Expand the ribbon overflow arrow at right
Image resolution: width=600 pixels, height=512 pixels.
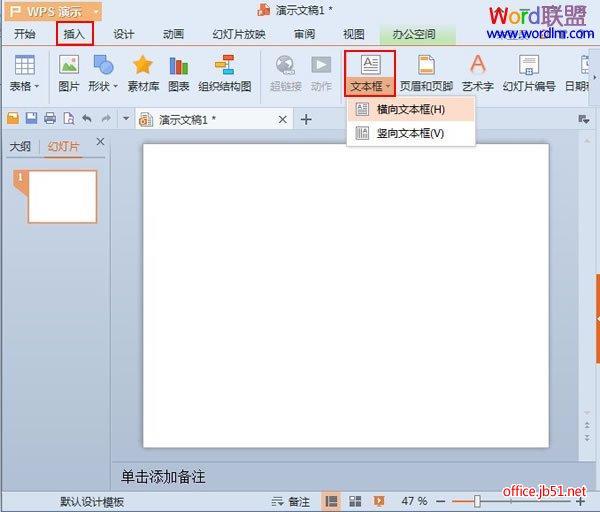pos(595,77)
